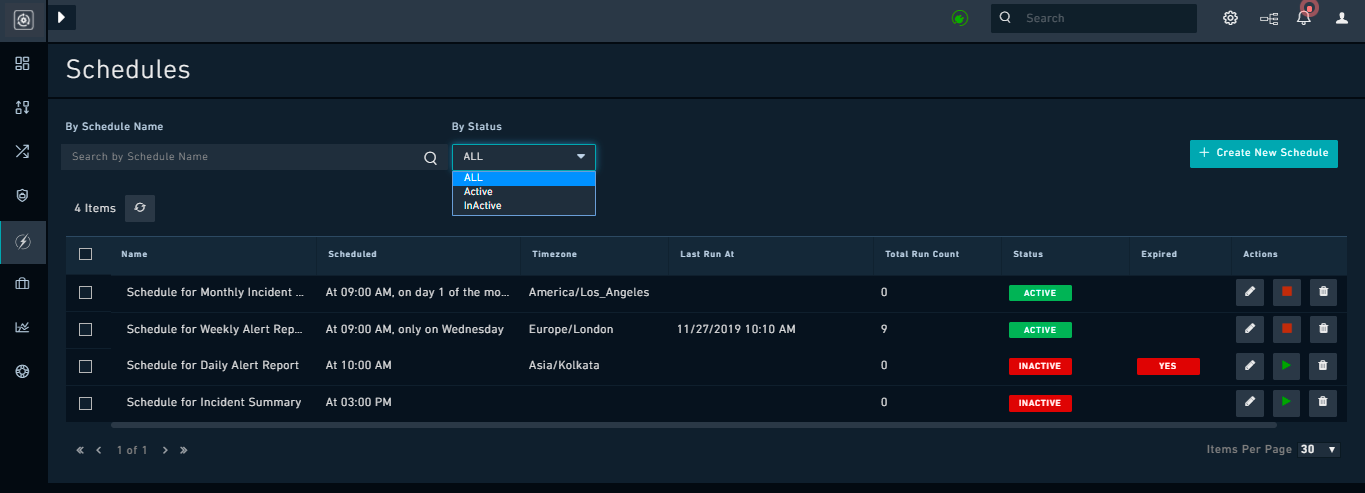Toggle the select-all checkbox in table header
The width and height of the screenshot is (1365, 493).
point(85,254)
